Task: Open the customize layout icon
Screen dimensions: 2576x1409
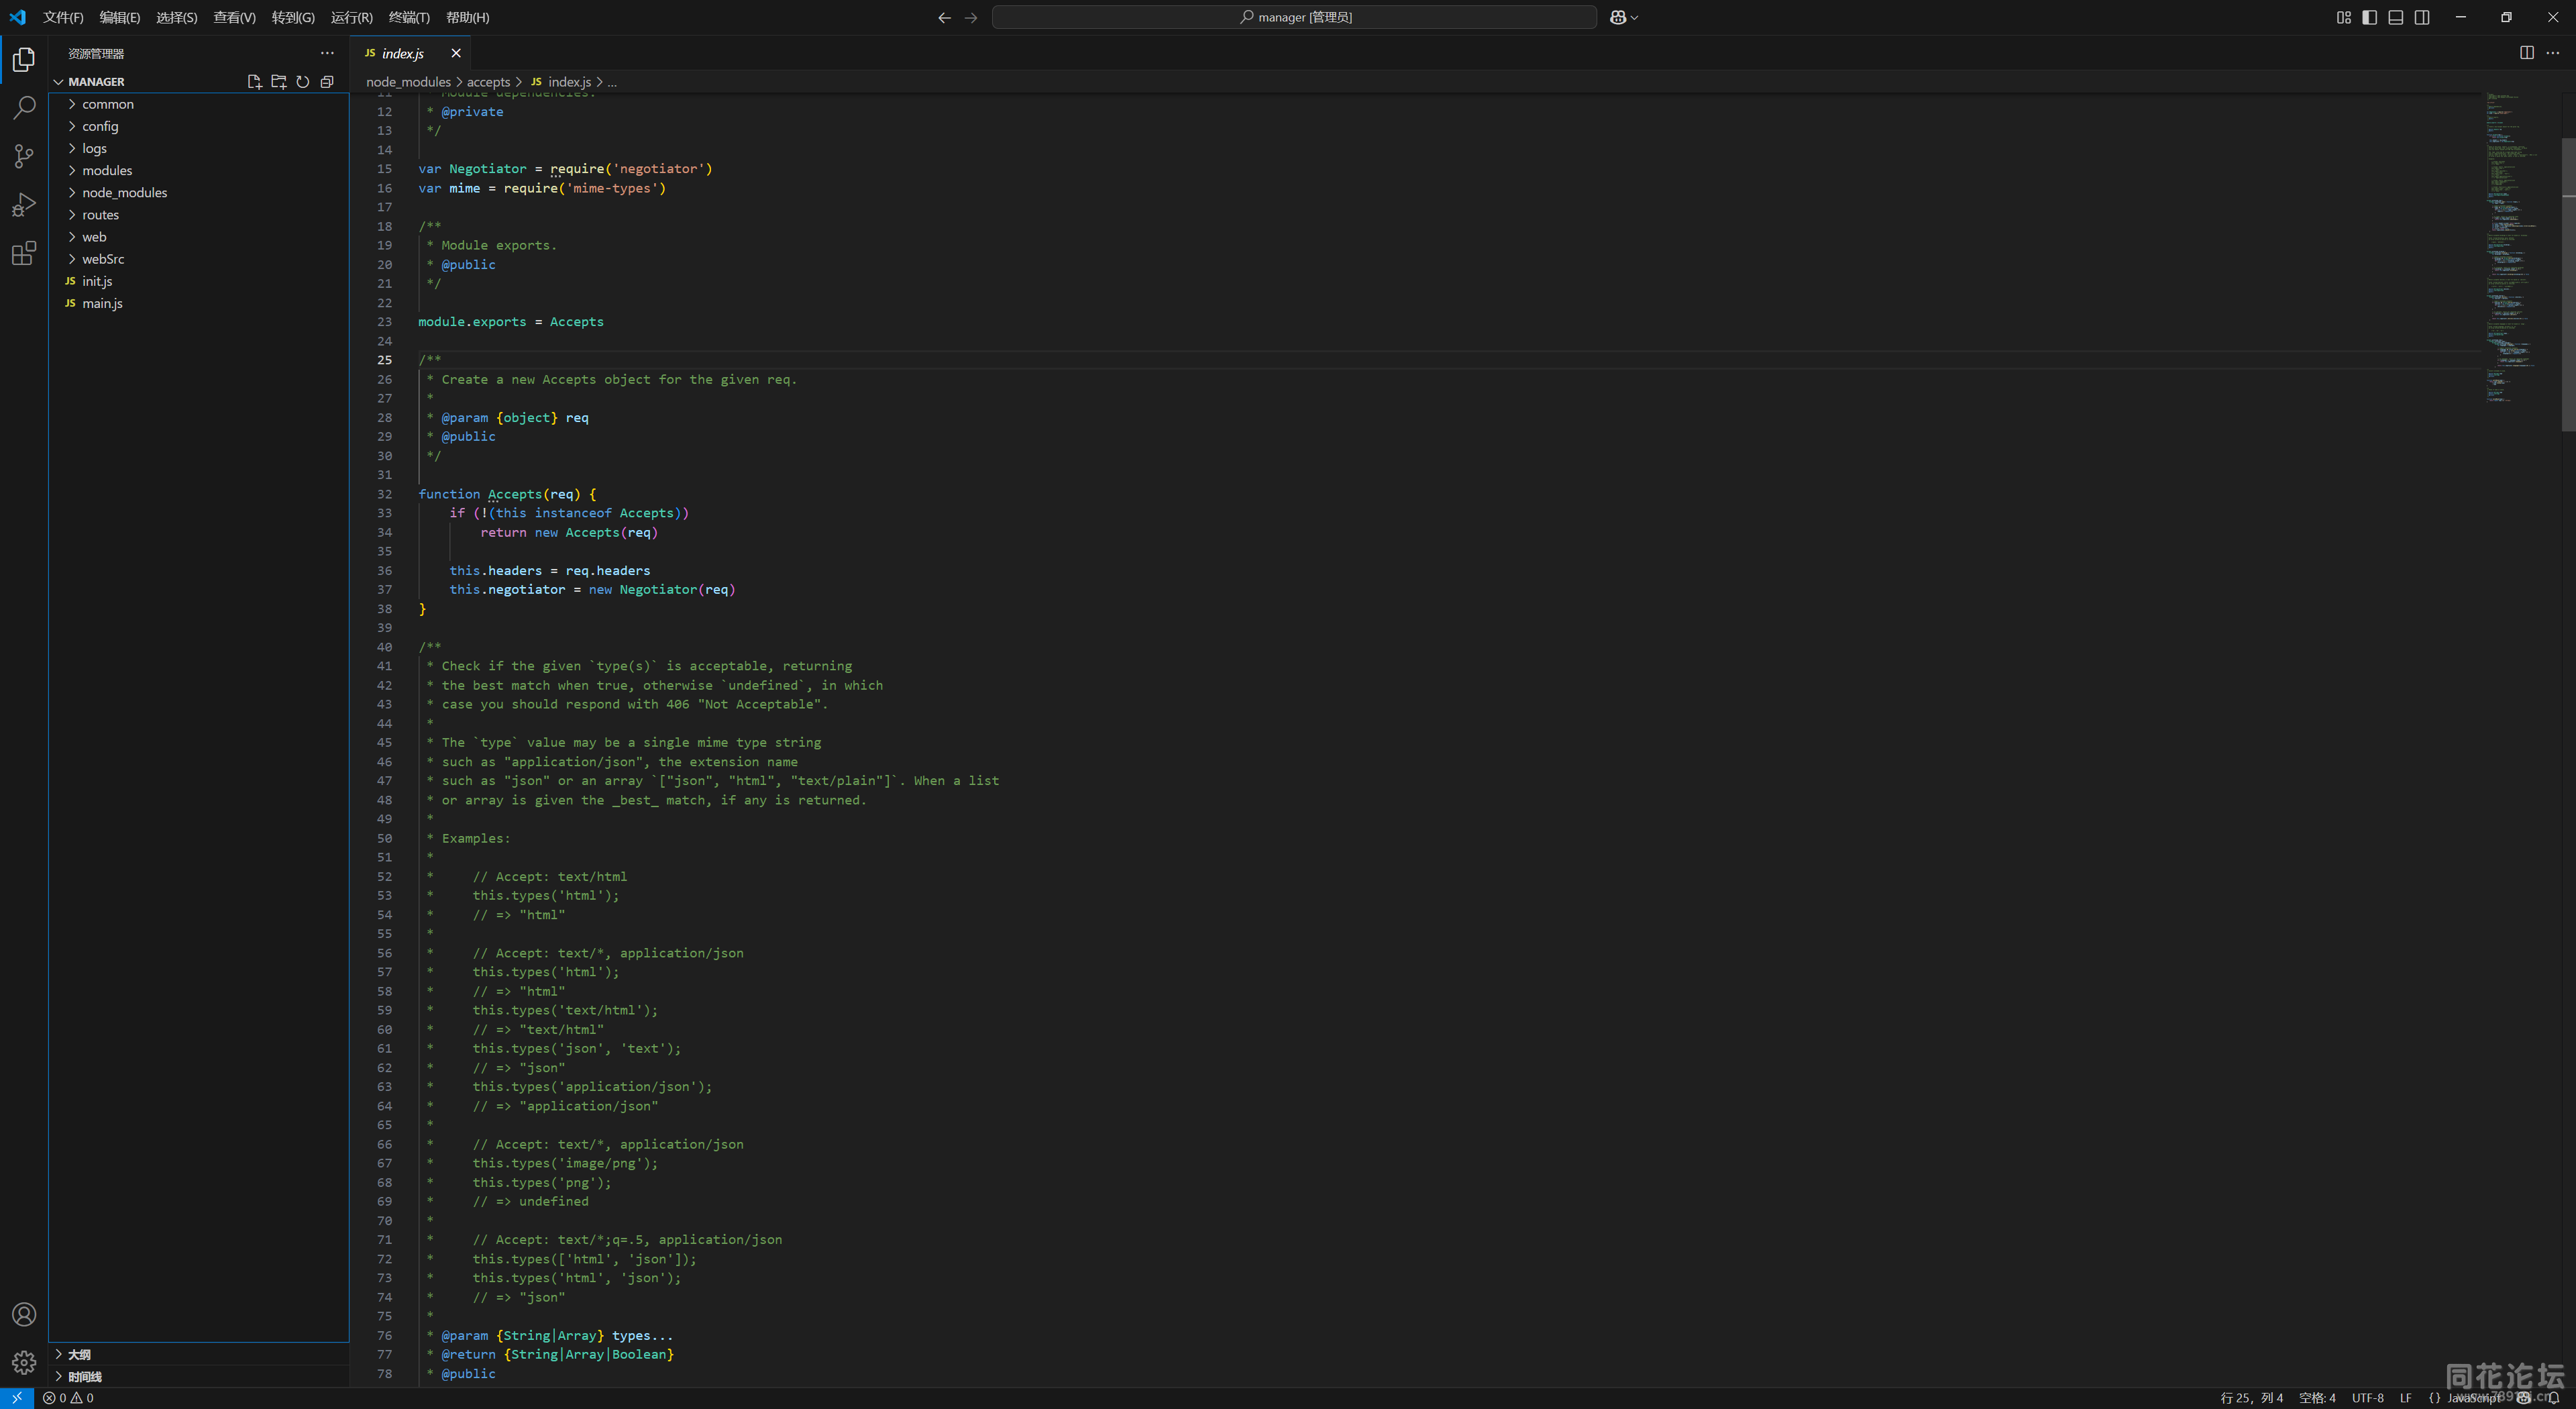Action: click(x=2343, y=17)
